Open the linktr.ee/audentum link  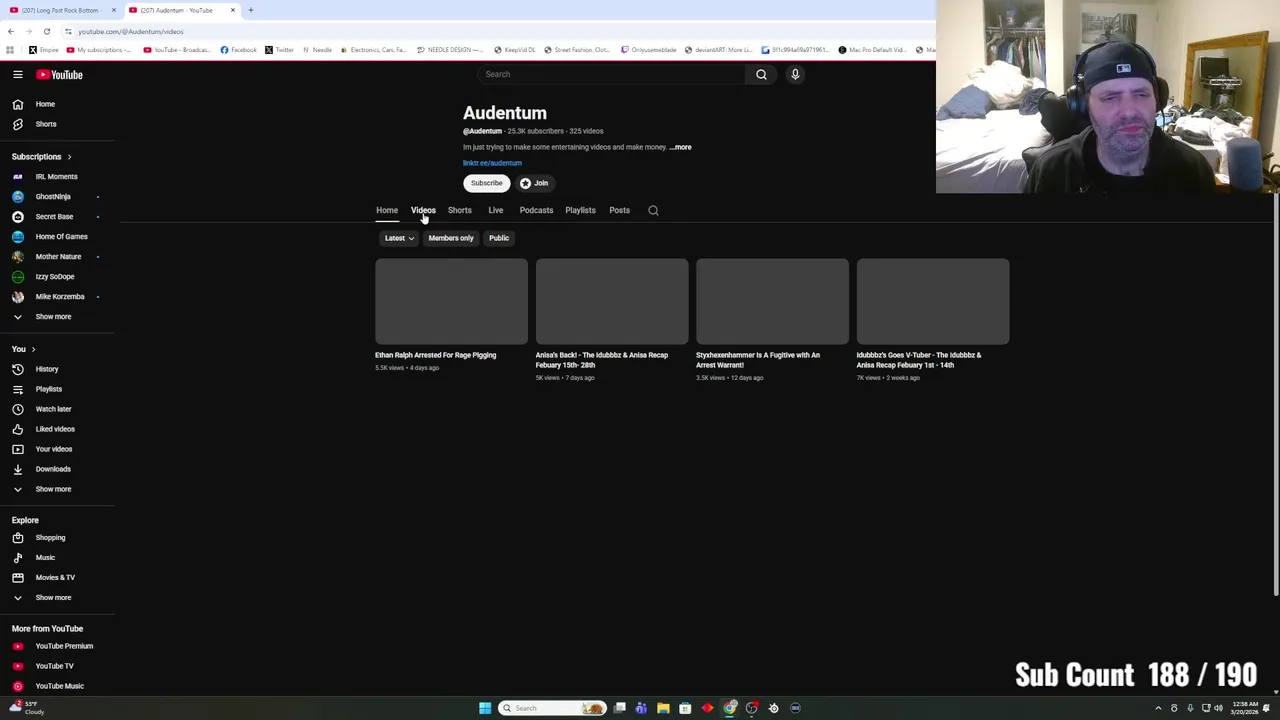coord(492,163)
